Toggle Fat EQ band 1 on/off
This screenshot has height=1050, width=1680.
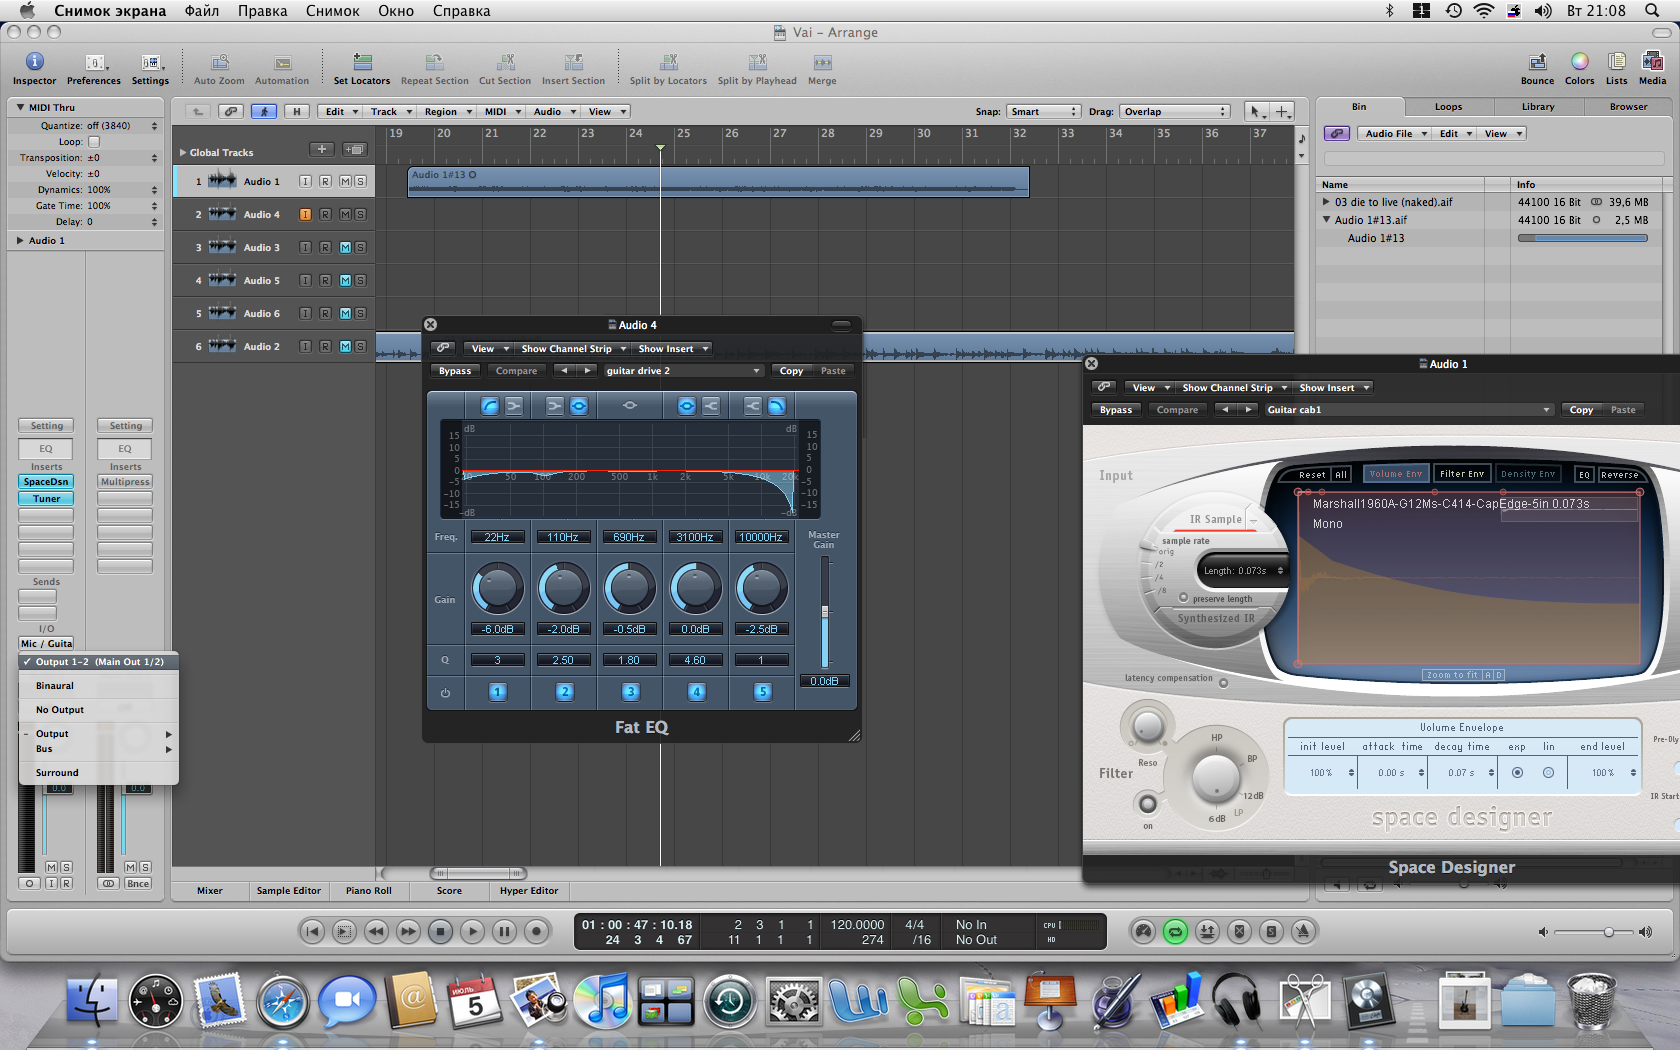(497, 691)
